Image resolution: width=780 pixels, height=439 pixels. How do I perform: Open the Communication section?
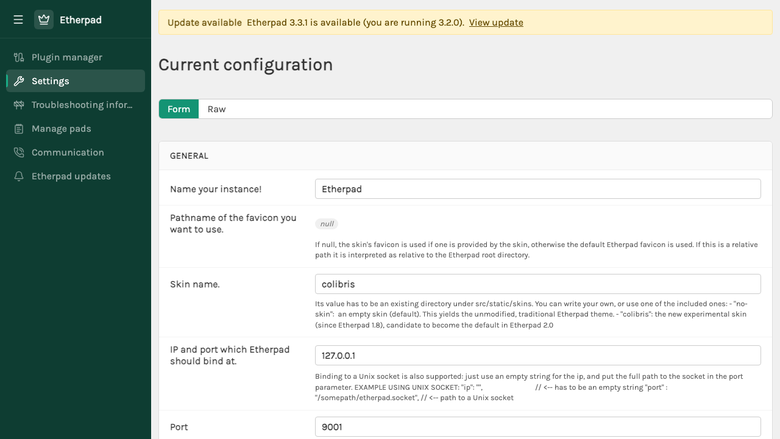(x=76, y=153)
